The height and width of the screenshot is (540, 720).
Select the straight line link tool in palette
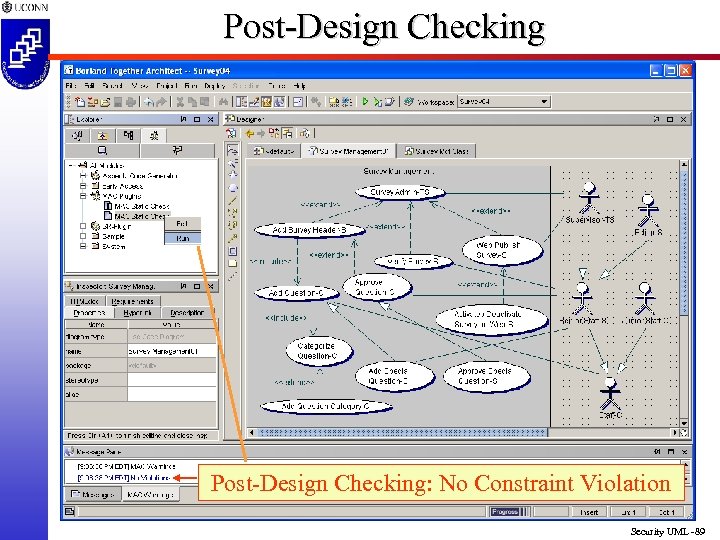[x=233, y=200]
